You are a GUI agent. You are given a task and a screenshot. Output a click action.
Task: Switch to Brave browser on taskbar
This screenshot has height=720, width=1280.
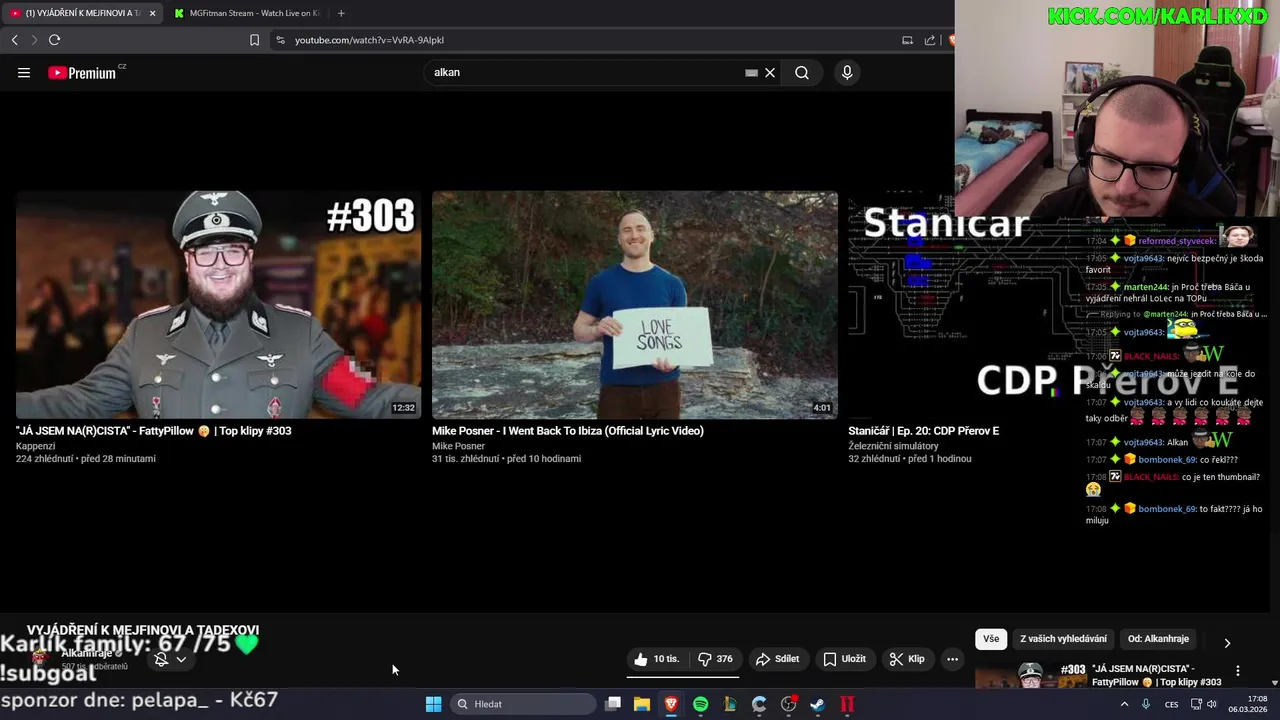tap(671, 704)
